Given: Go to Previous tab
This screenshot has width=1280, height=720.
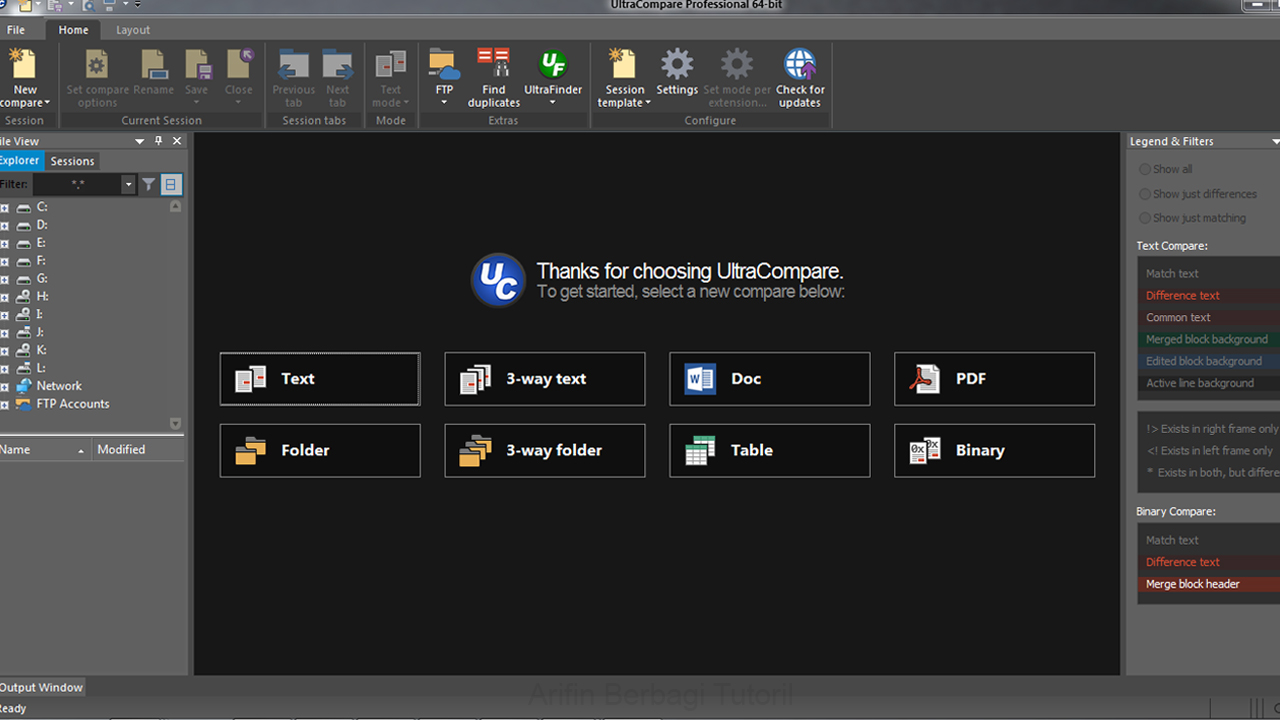Looking at the screenshot, I should click(293, 78).
